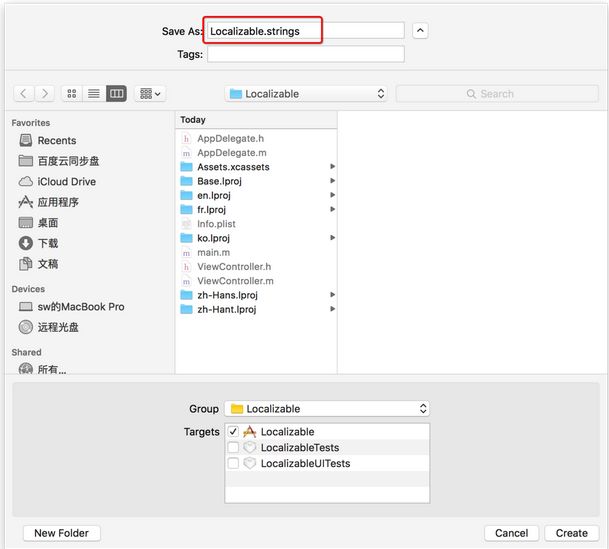Uncheck the Localizable target checkbox
Viewport: 609px width, 549px height.
click(233, 431)
